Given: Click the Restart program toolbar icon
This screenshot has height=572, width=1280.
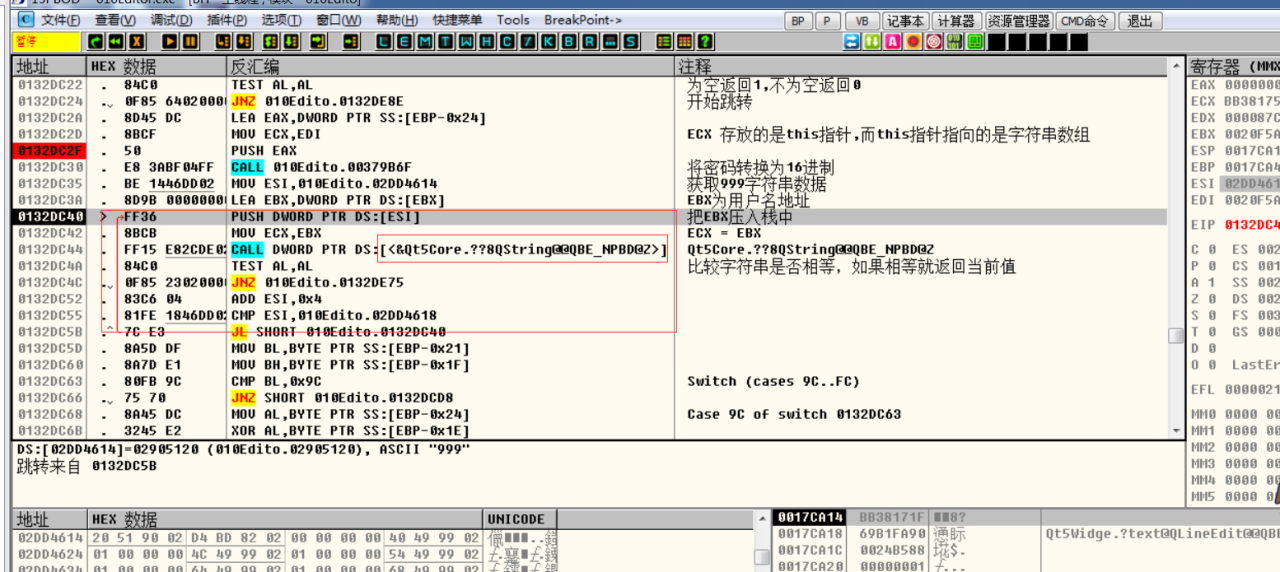Looking at the screenshot, I should click(116, 42).
